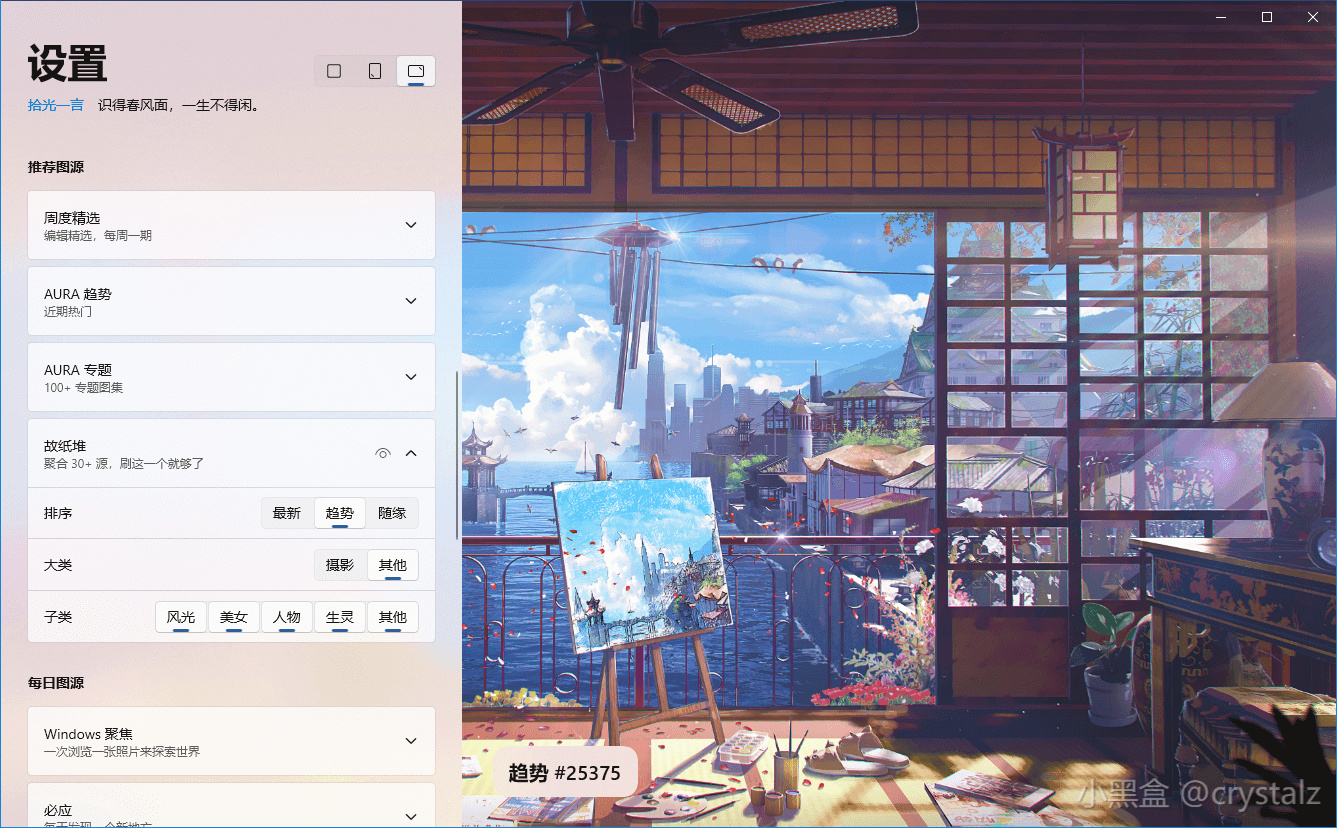Click the 趋势 #25375 badge

pyautogui.click(x=565, y=773)
